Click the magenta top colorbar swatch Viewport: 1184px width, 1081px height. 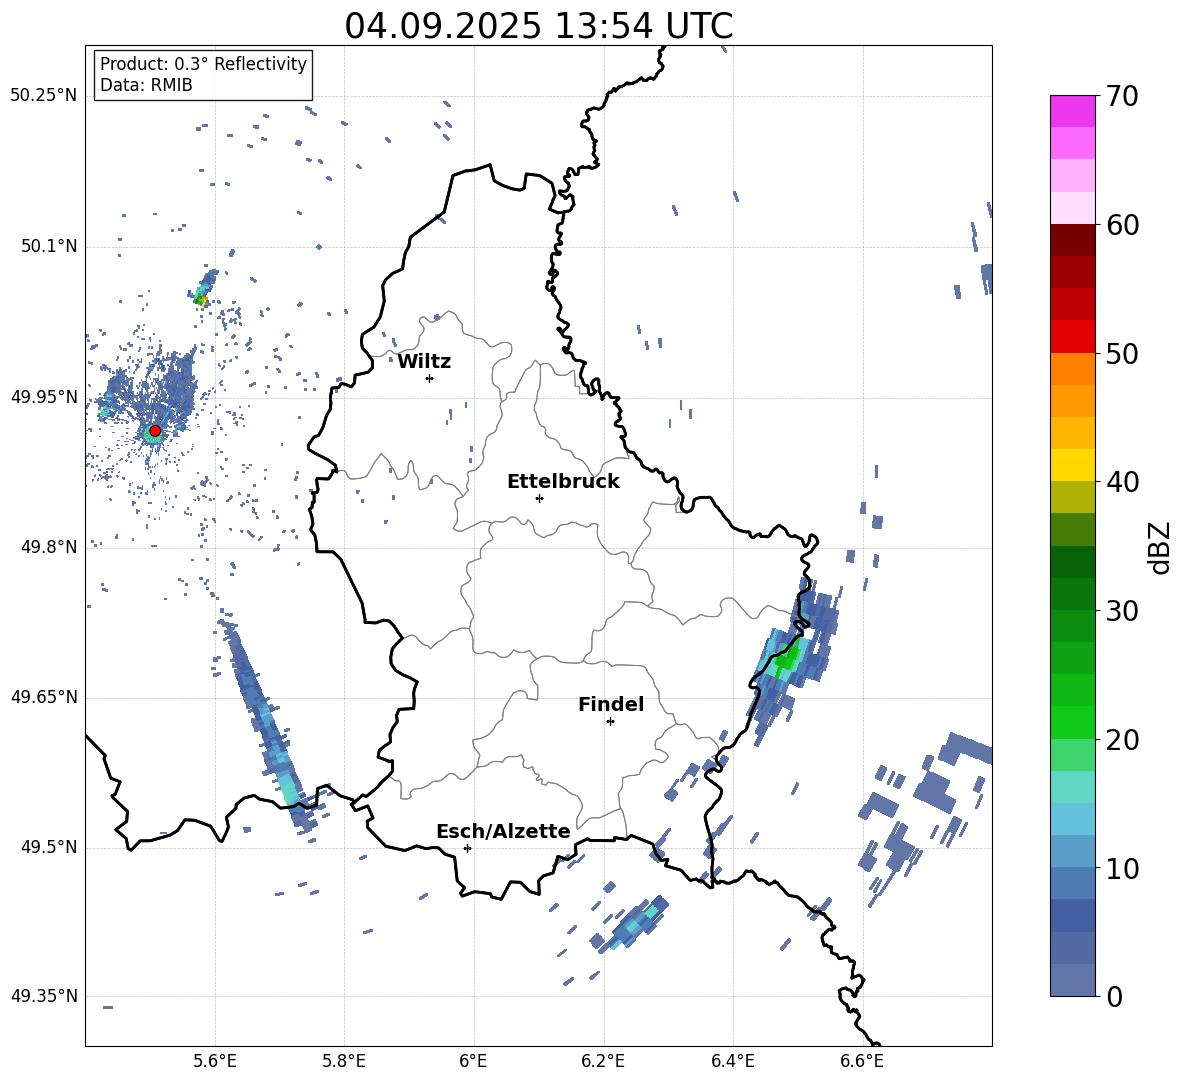tap(1072, 111)
